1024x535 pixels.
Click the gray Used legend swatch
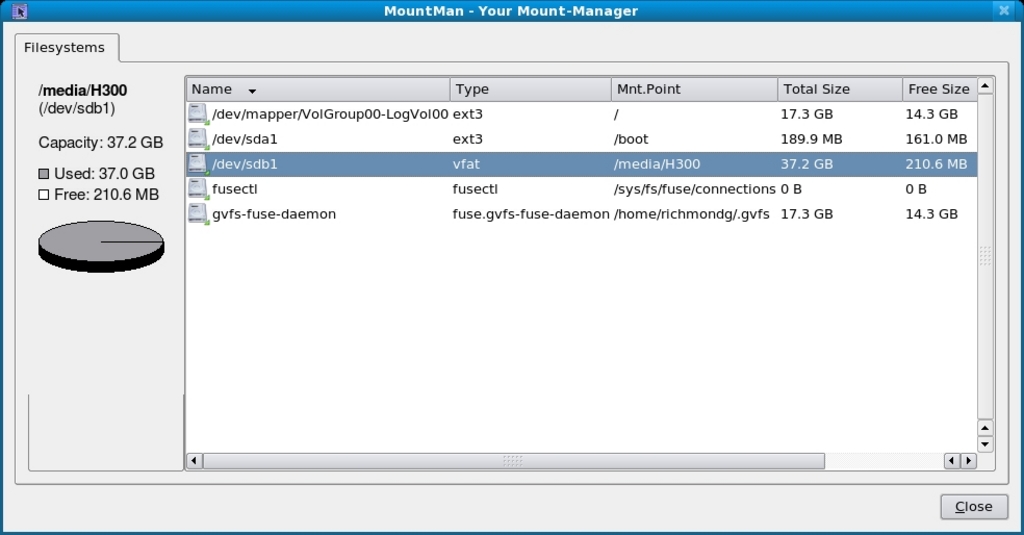(x=44, y=174)
